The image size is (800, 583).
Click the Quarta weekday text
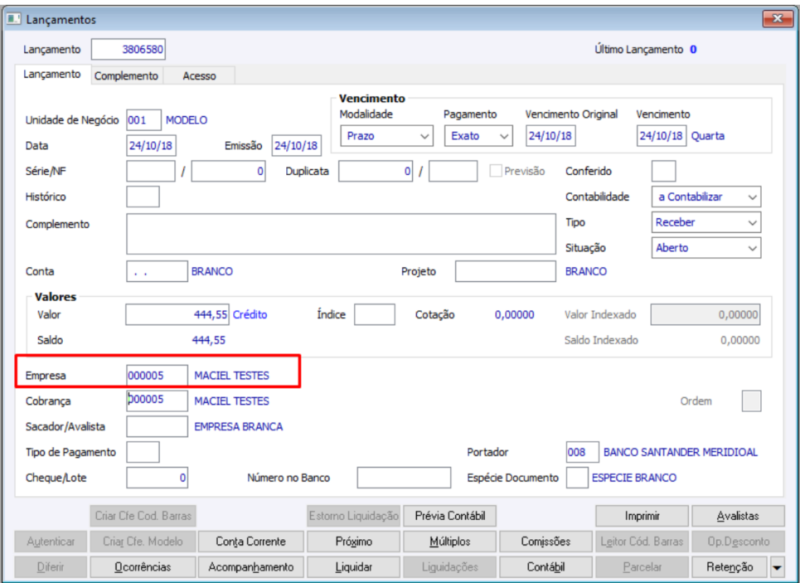708,136
